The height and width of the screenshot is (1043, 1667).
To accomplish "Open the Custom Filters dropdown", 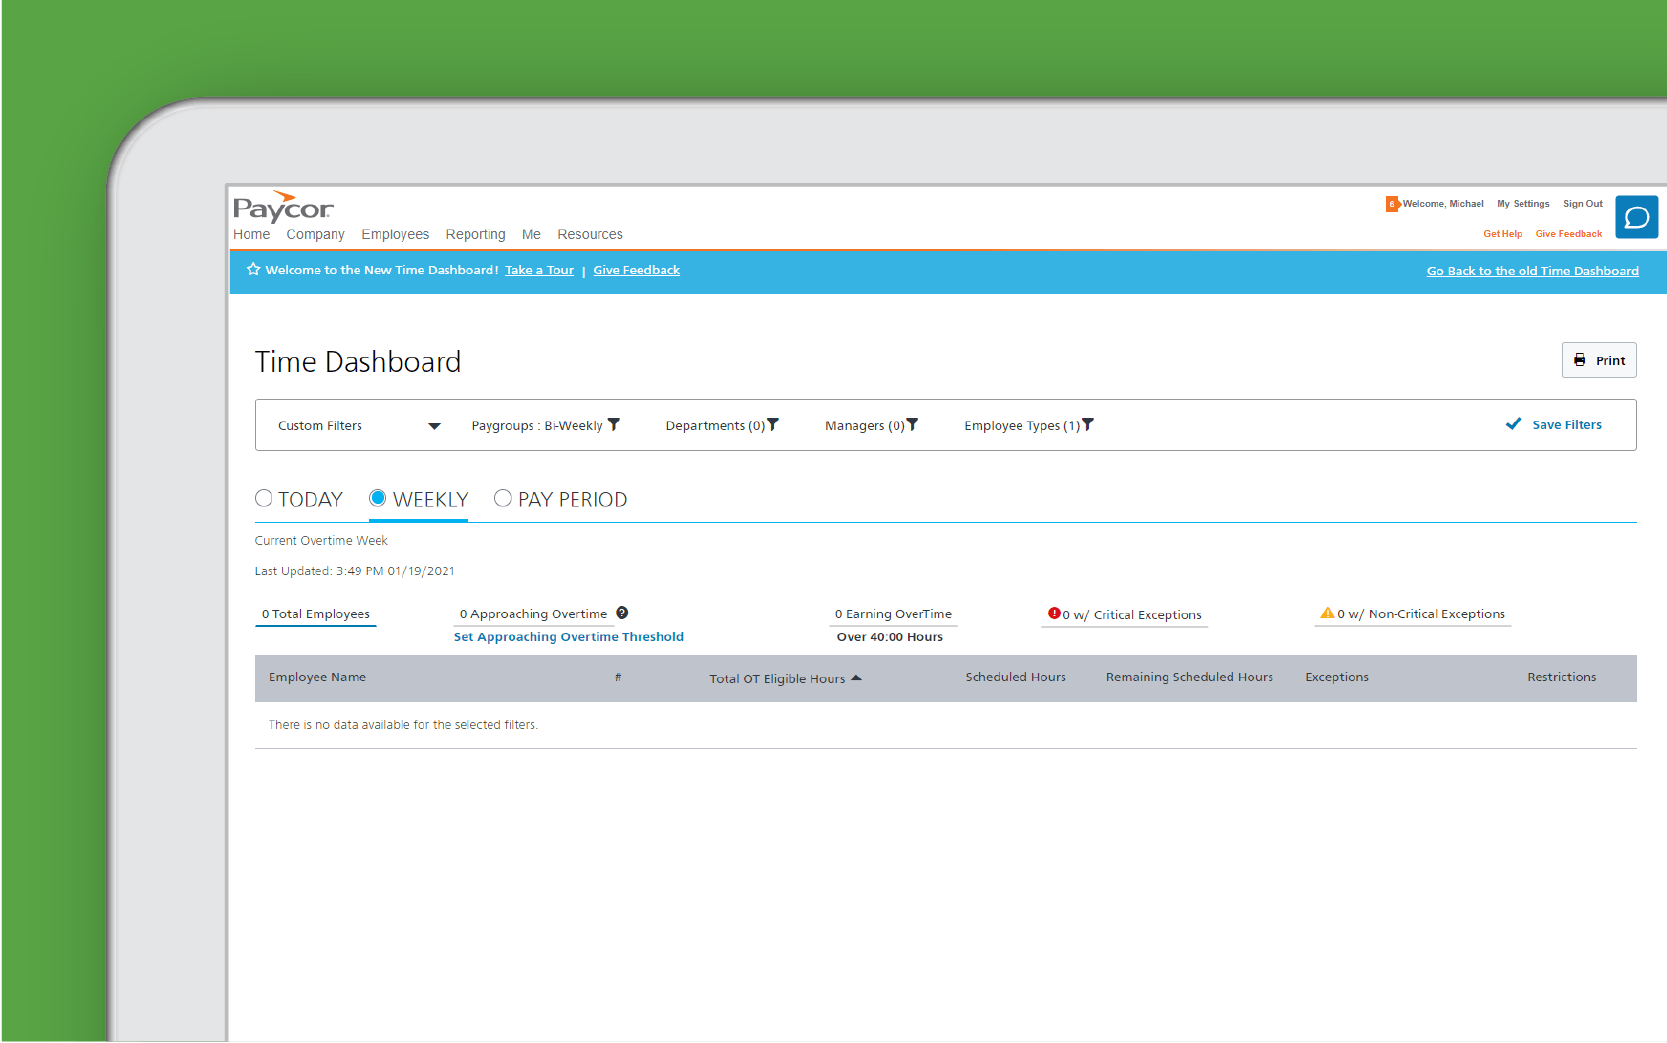I will 359,426.
